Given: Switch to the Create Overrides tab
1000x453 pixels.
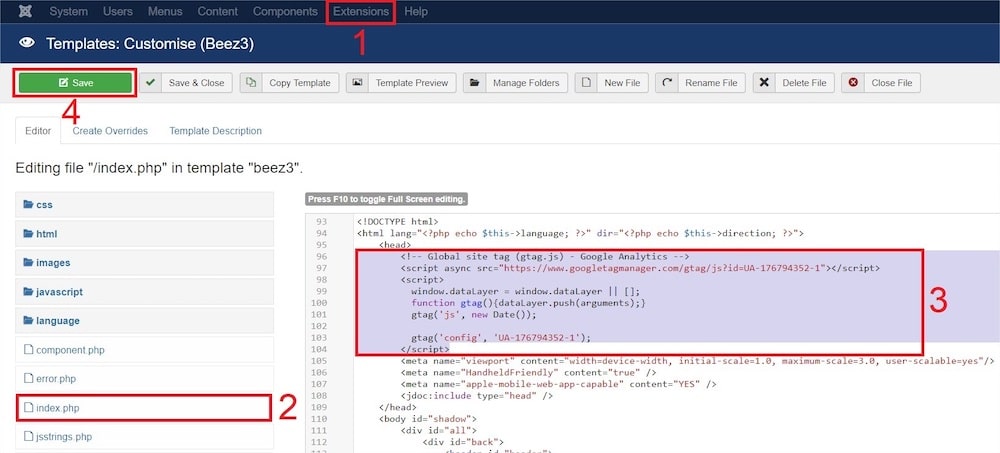Looking at the screenshot, I should coord(110,131).
